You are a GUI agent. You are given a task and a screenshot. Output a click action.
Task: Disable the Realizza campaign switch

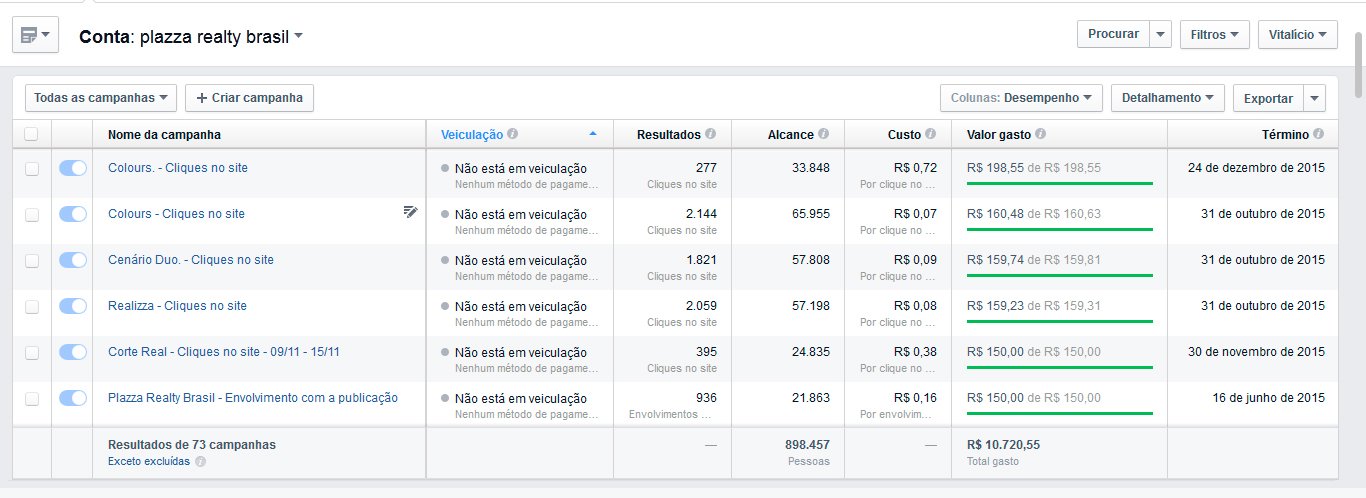pyautogui.click(x=73, y=306)
